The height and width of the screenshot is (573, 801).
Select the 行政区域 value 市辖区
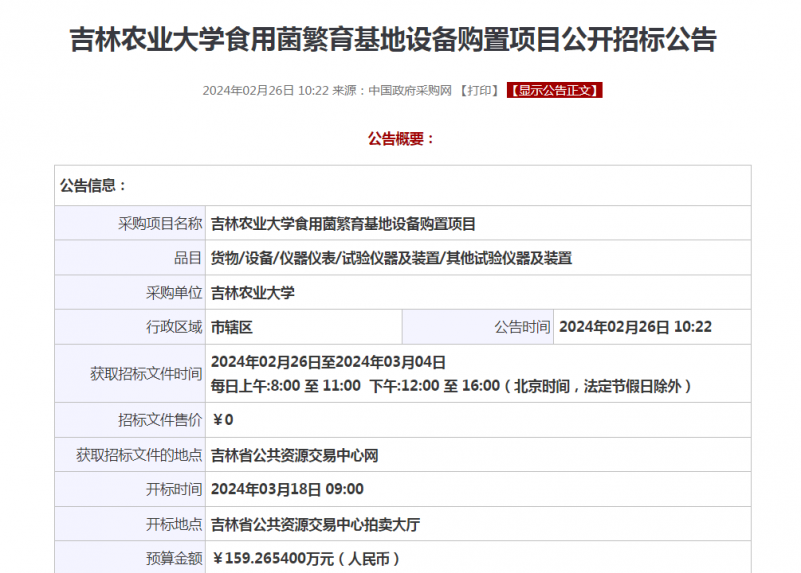click(x=232, y=327)
